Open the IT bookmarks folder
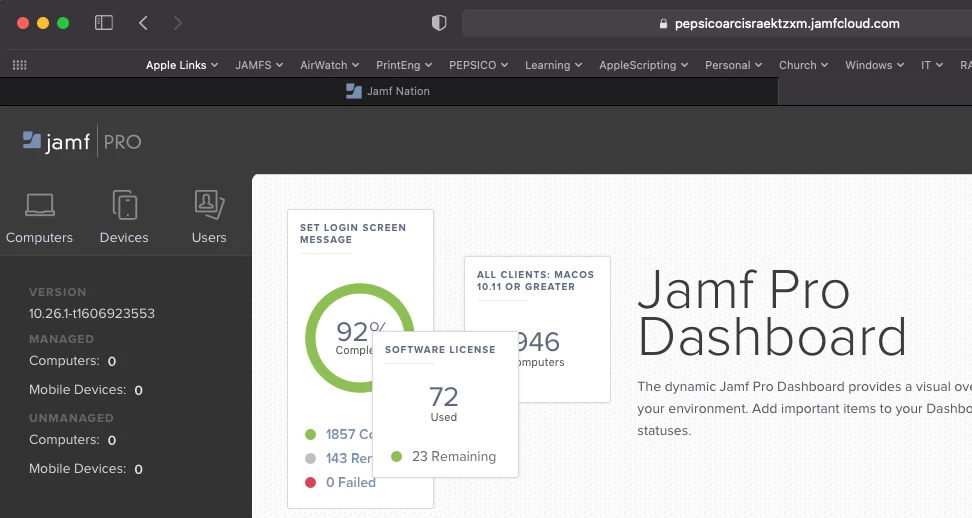The height and width of the screenshot is (518, 972). click(932, 65)
